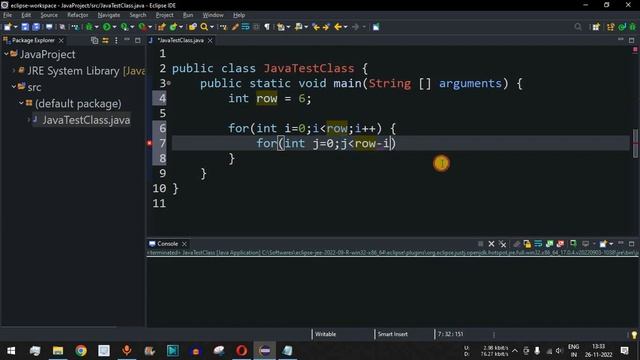This screenshot has height=360, width=640.
Task: Click the New Java Package icon
Action: point(161,27)
